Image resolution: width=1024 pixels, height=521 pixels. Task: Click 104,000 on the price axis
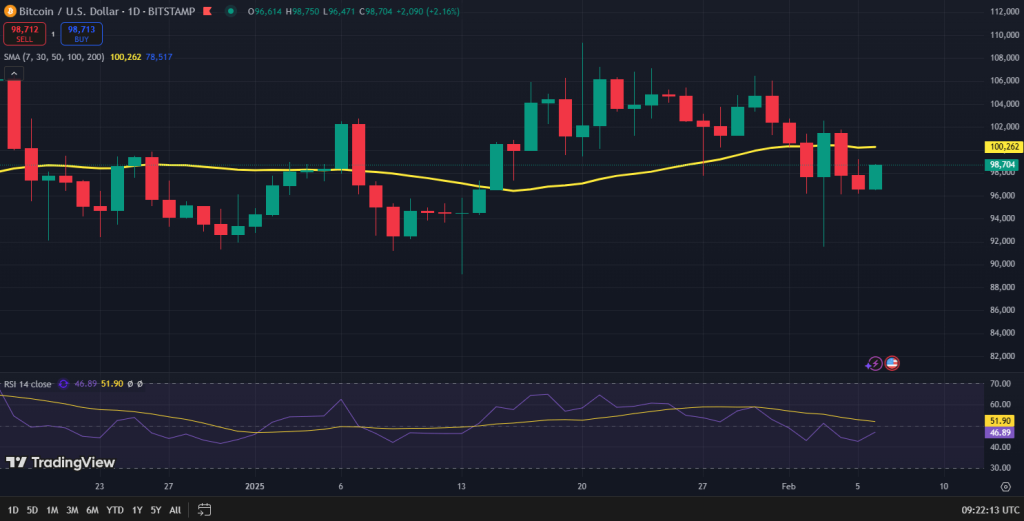[x=1004, y=104]
